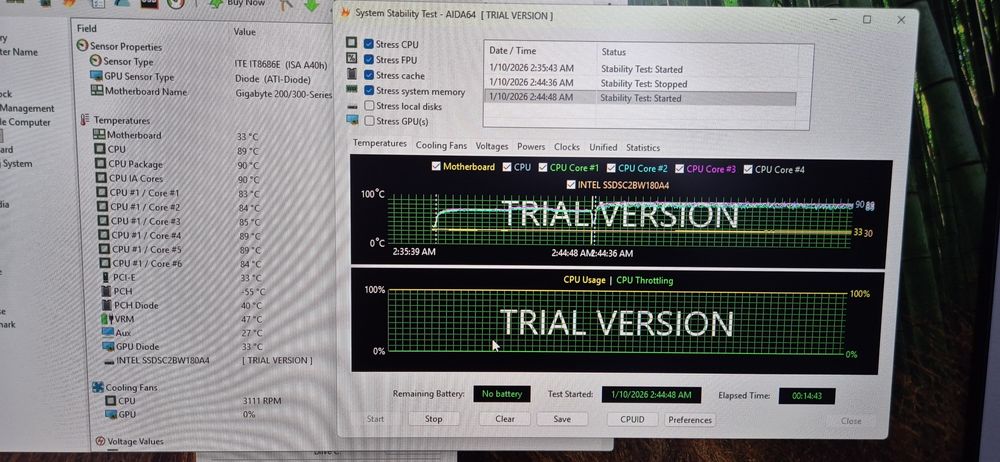
Task: Click the drive icon beside INTEL SSDSC2BW180A4 in sensor list
Action: [109, 361]
